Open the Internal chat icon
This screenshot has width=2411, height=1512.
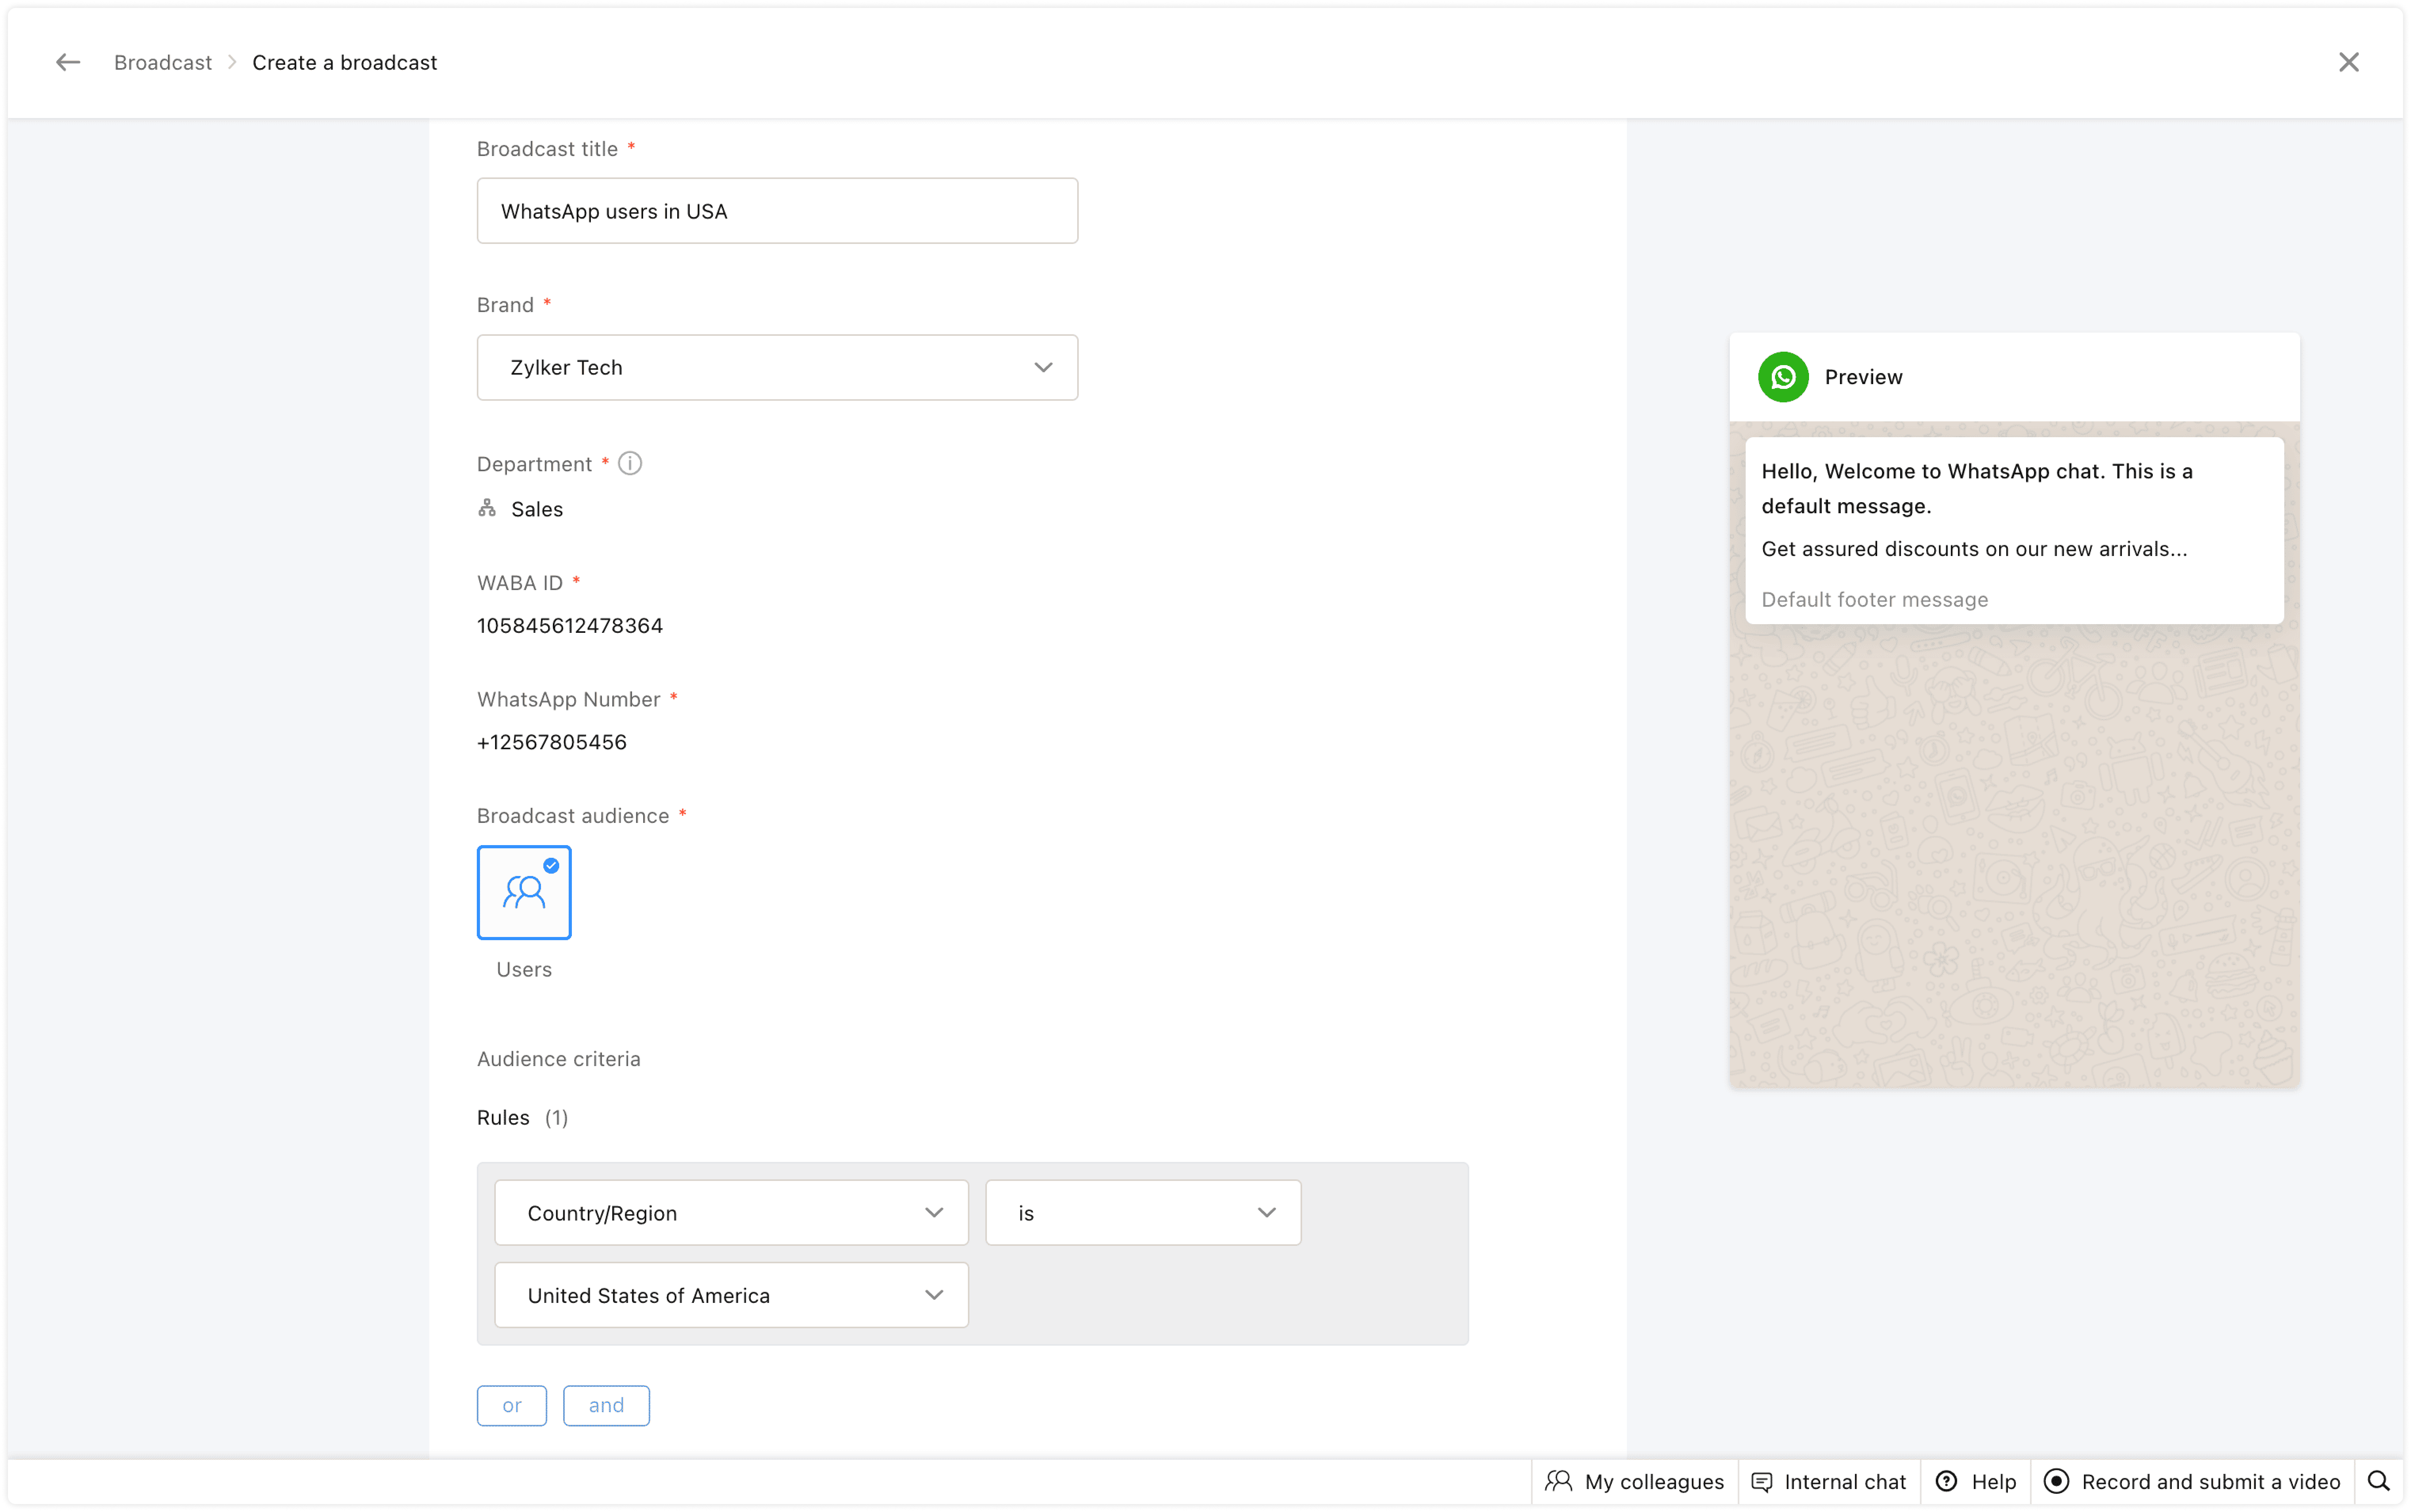1762,1481
